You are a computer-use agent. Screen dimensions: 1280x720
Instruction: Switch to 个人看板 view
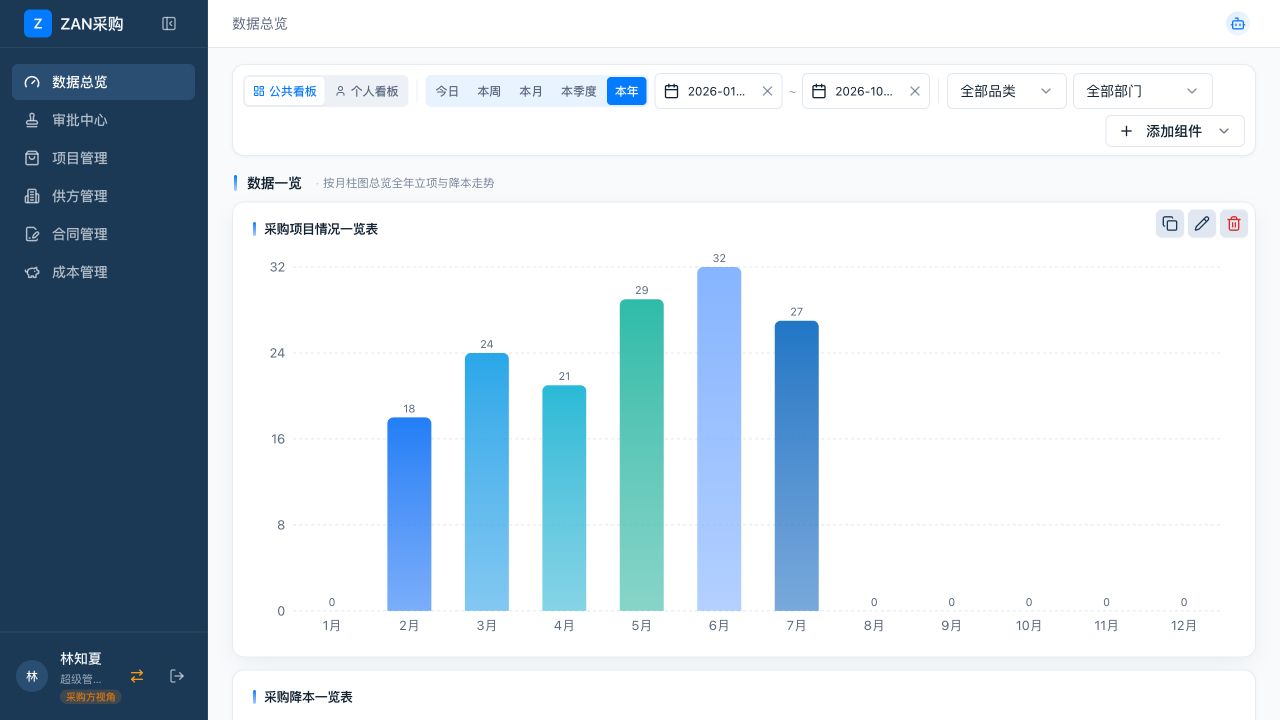tap(366, 91)
